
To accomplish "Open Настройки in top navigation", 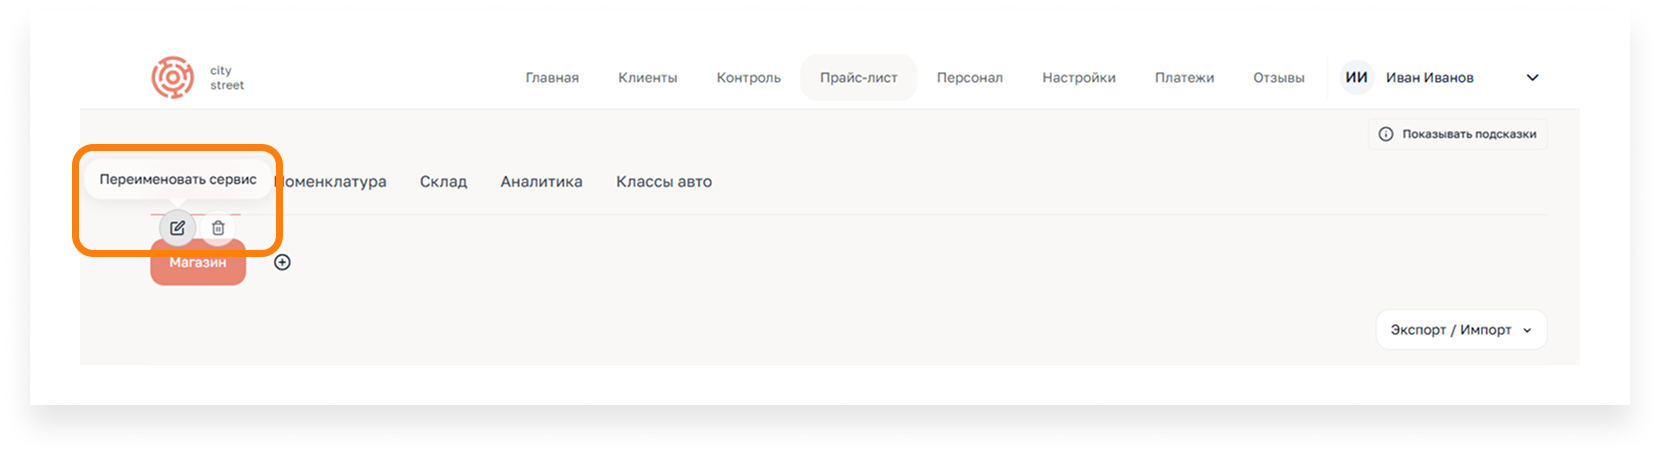I will pyautogui.click(x=1079, y=78).
